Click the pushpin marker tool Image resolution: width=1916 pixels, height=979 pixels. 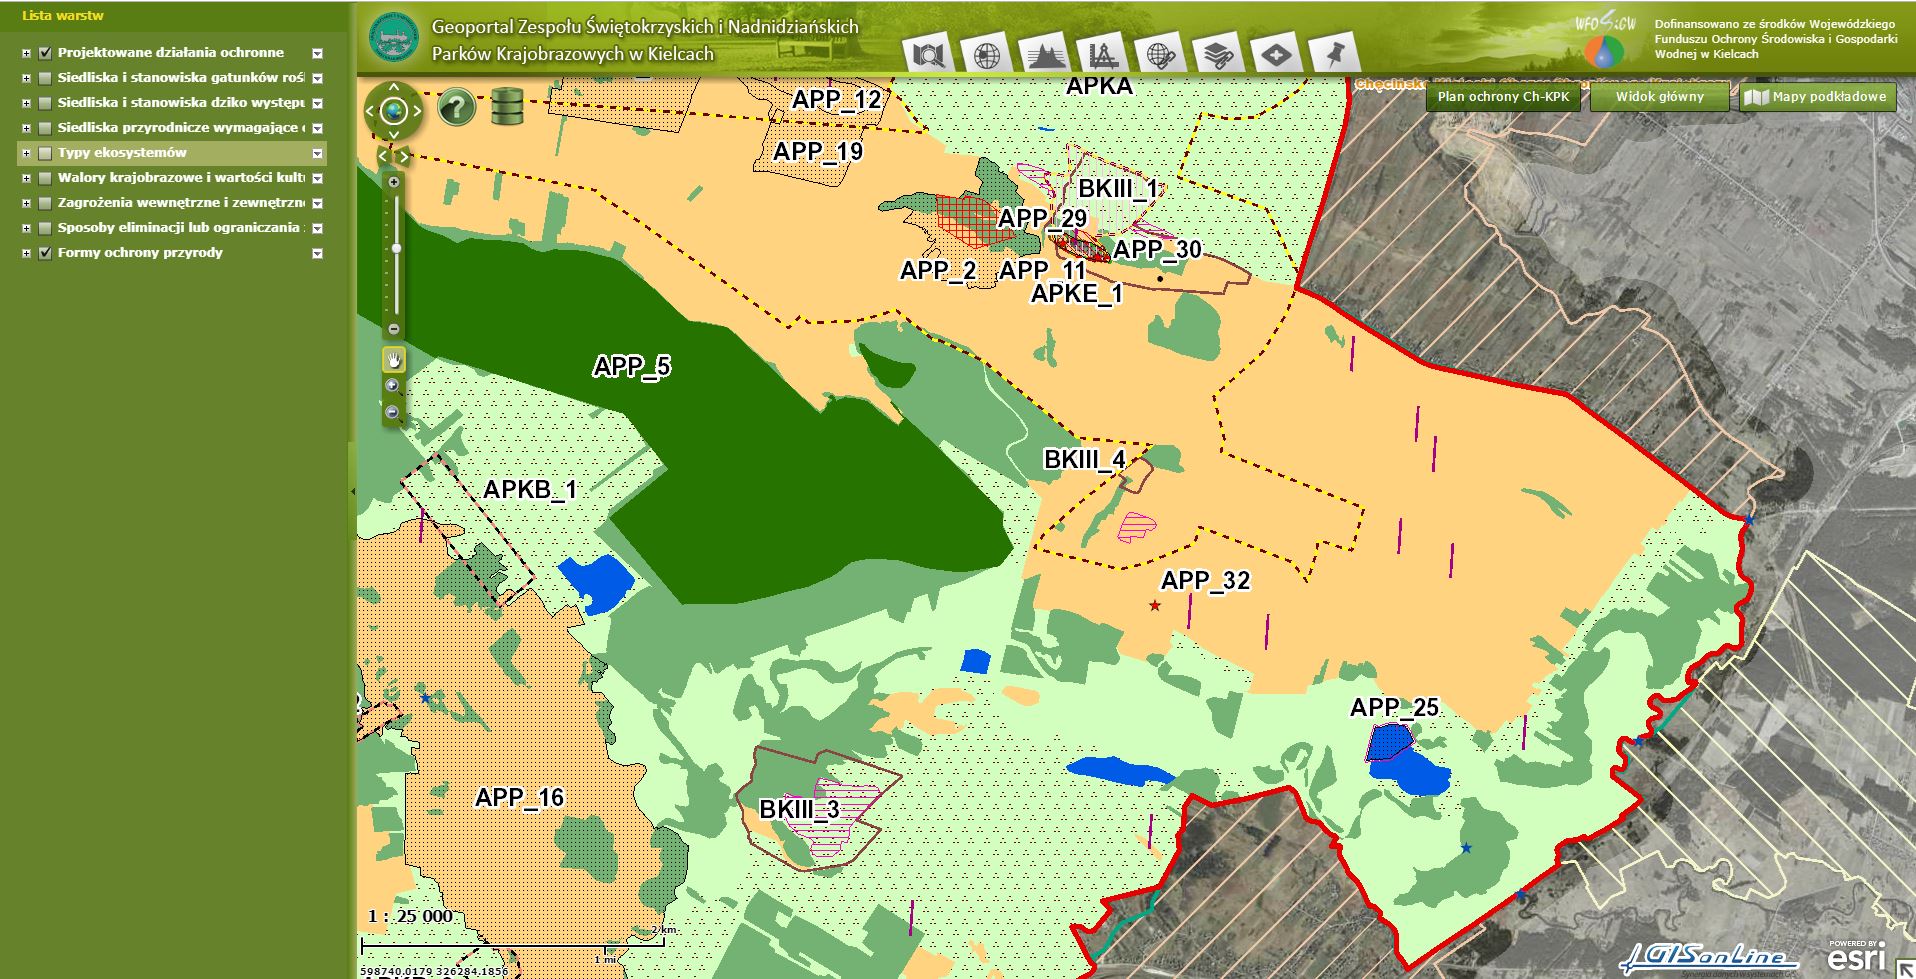tap(1333, 54)
